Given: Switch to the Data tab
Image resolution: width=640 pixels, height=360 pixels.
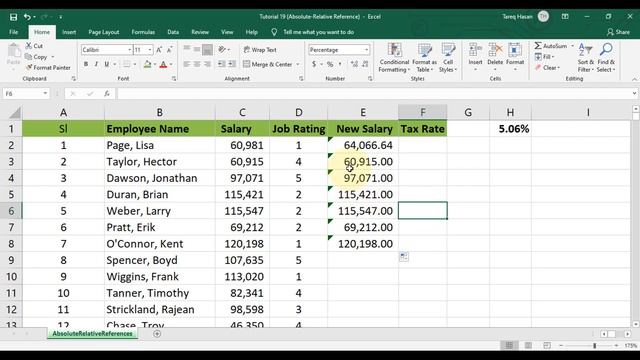Looking at the screenshot, I should coord(173,32).
